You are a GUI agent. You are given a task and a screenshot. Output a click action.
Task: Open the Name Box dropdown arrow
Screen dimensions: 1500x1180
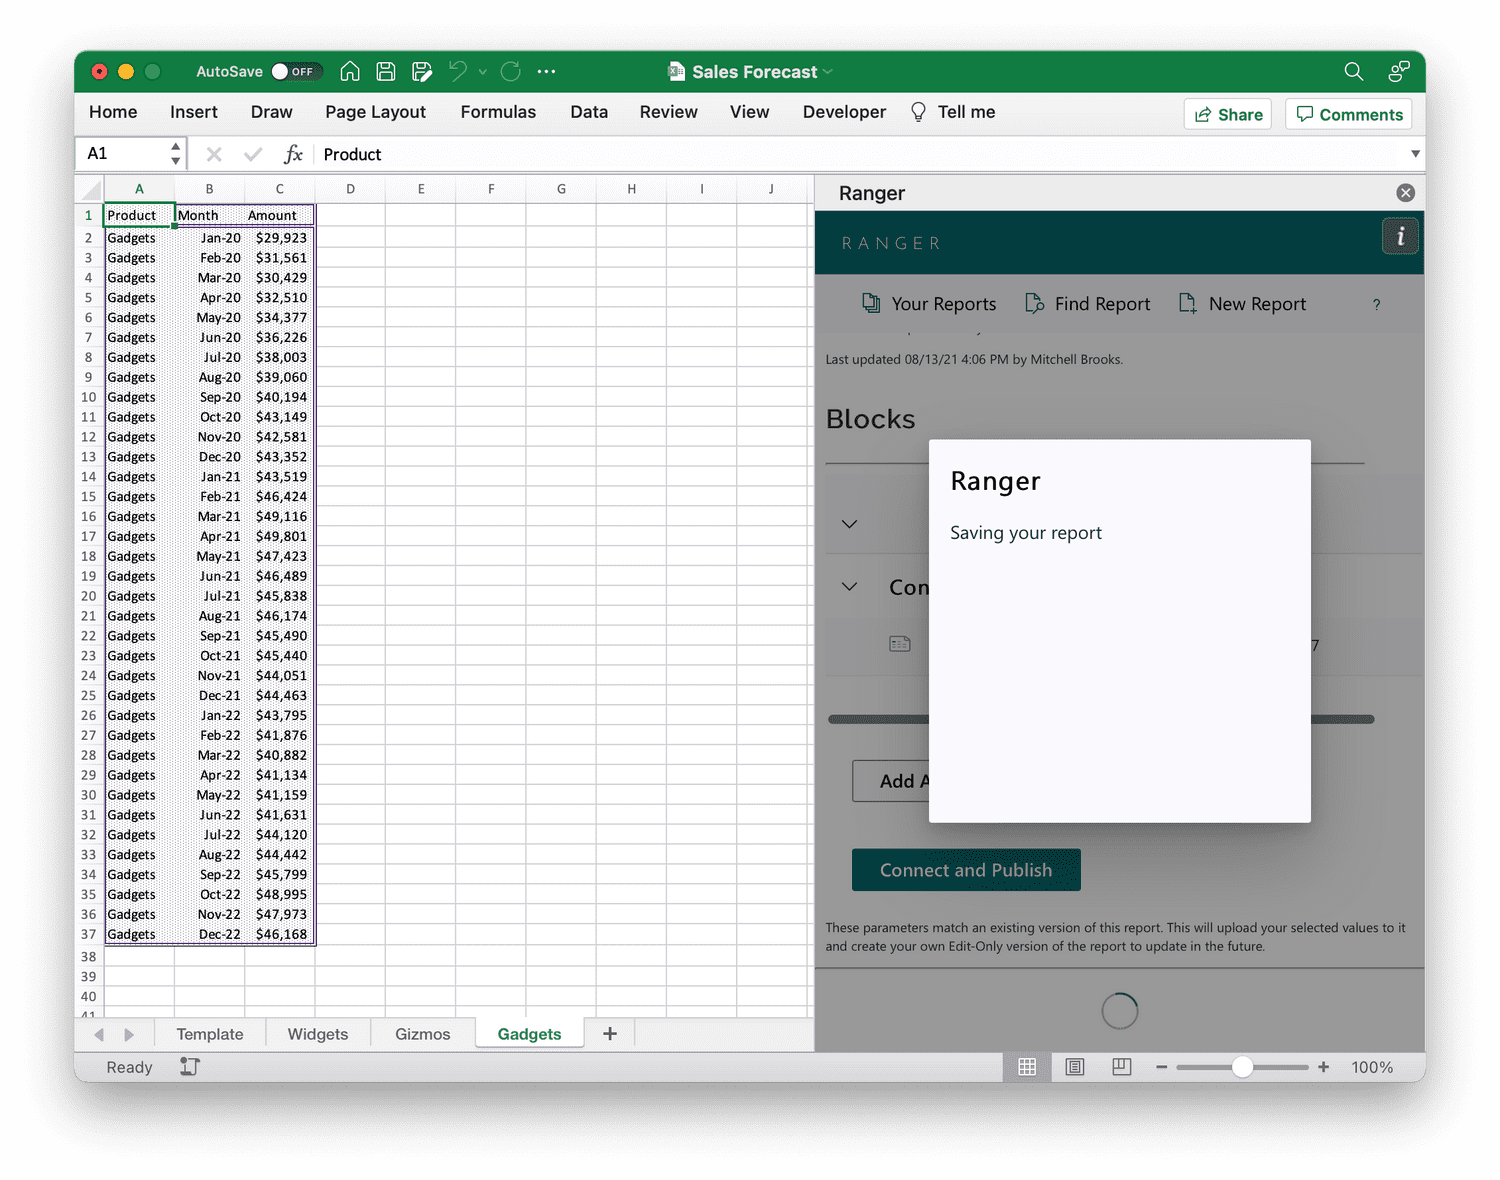[175, 153]
